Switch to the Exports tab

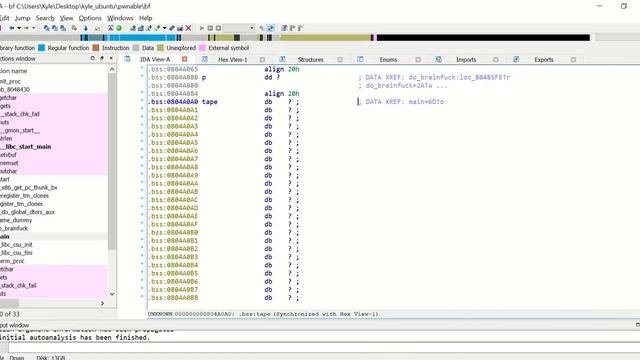coord(544,60)
